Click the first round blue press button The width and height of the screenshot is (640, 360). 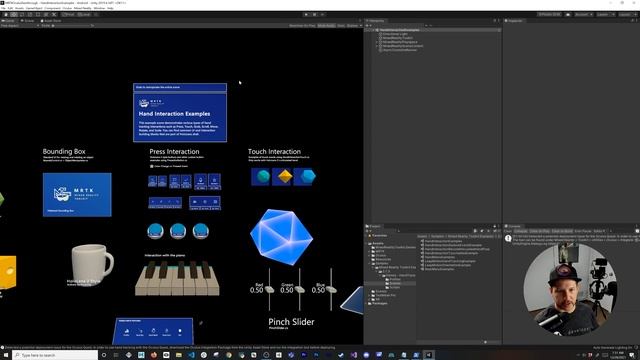[156, 231]
